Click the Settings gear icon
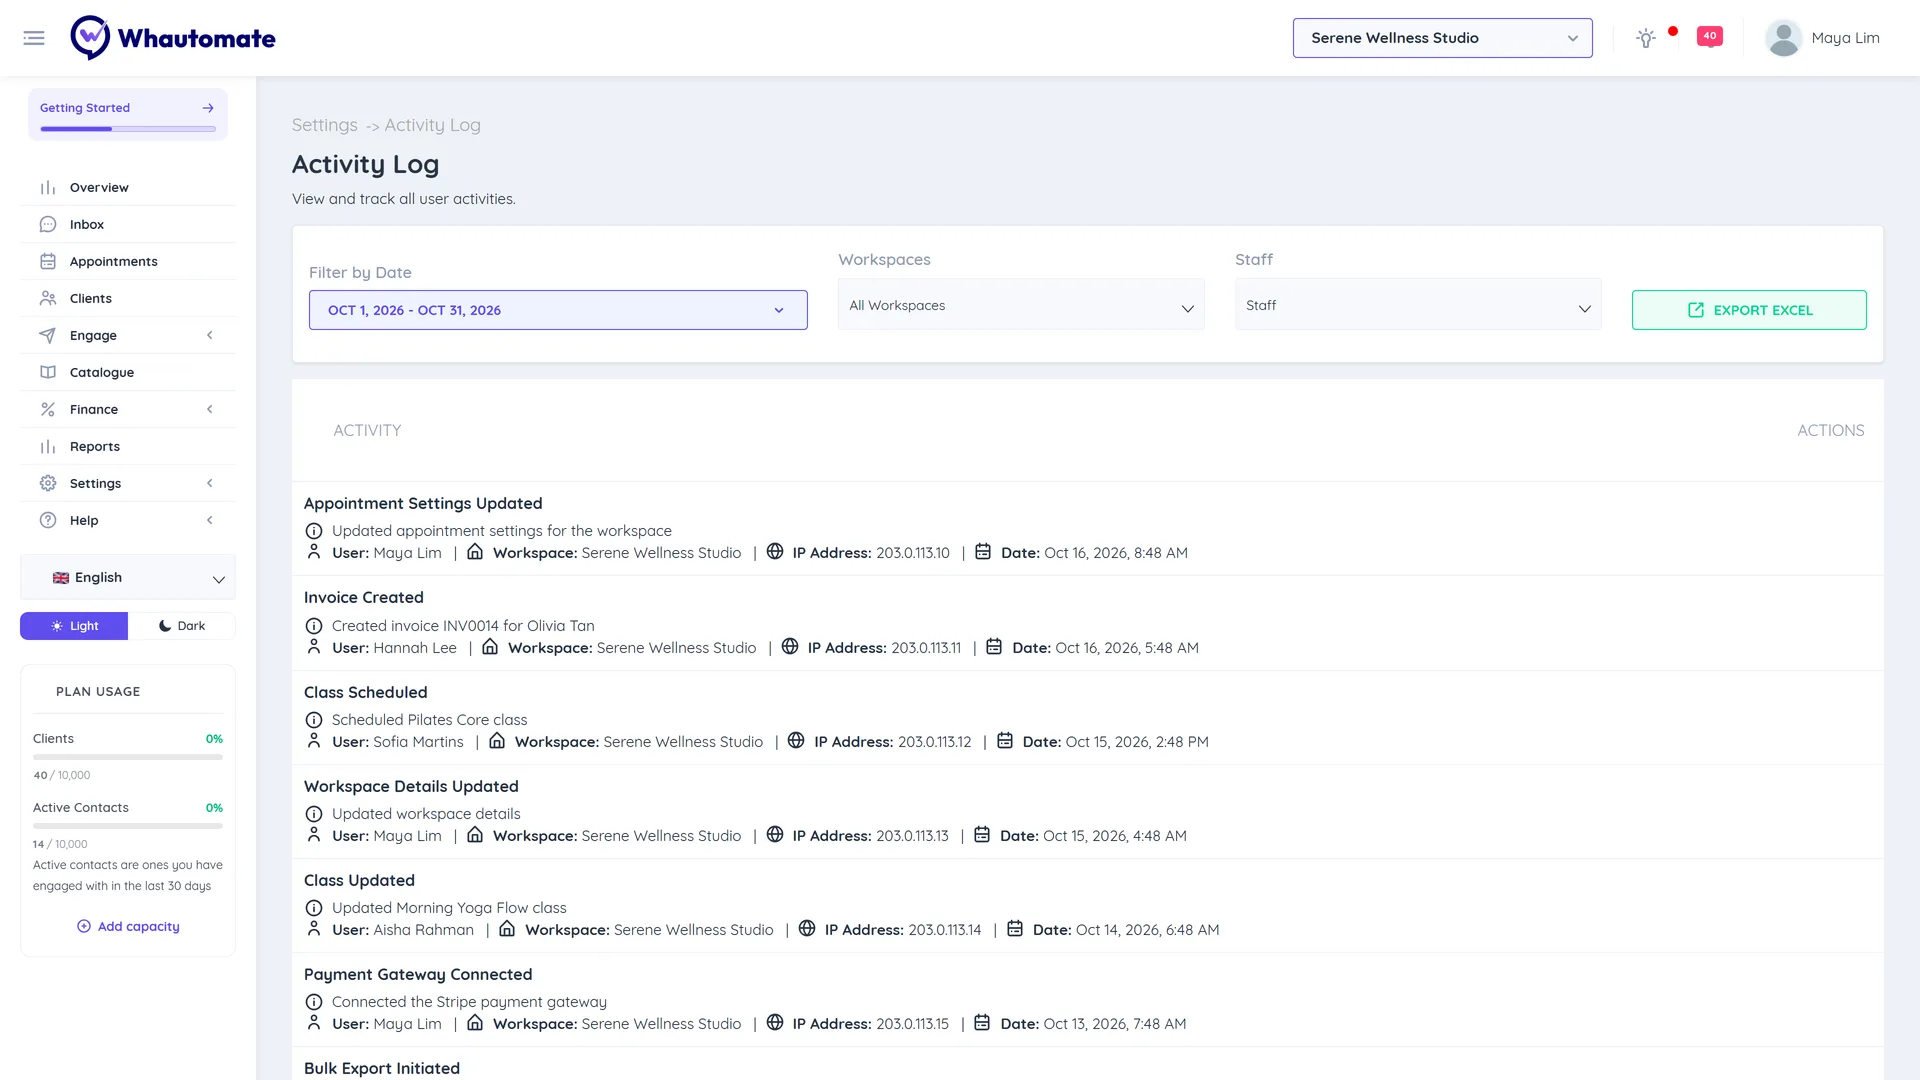The width and height of the screenshot is (1920, 1080). pos(48,484)
